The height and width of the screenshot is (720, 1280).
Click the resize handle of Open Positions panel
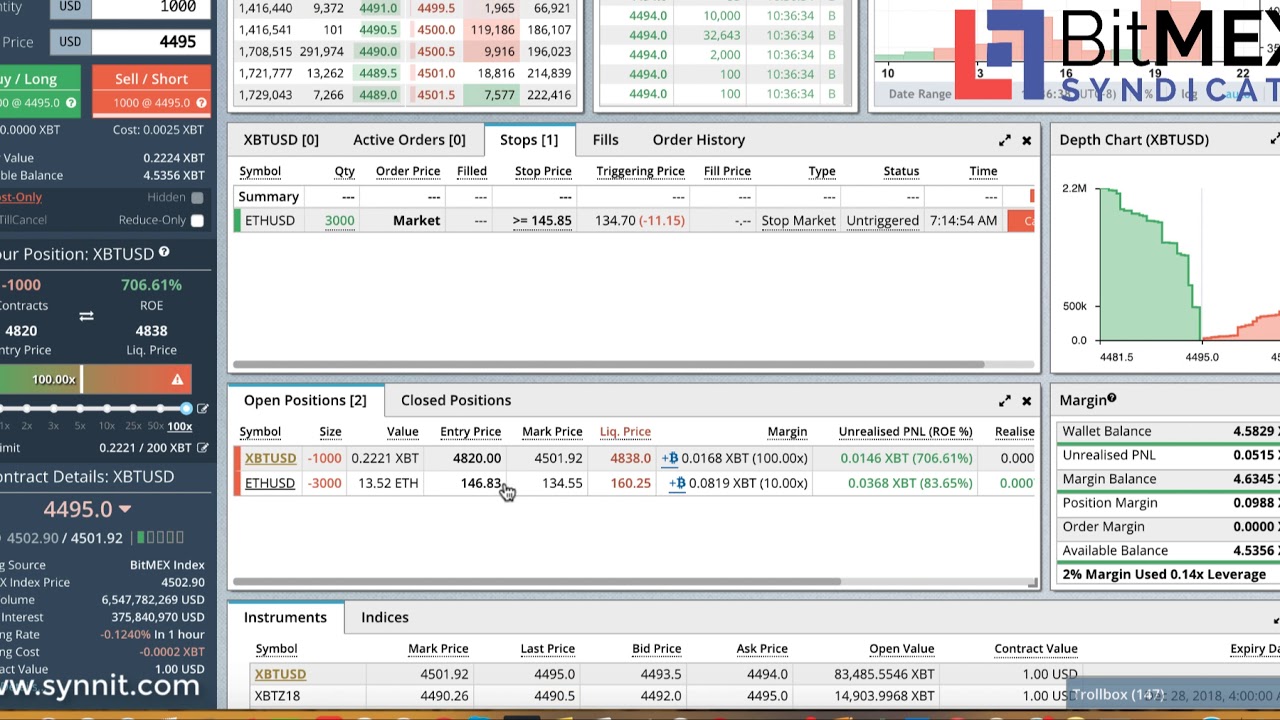tap(1032, 582)
